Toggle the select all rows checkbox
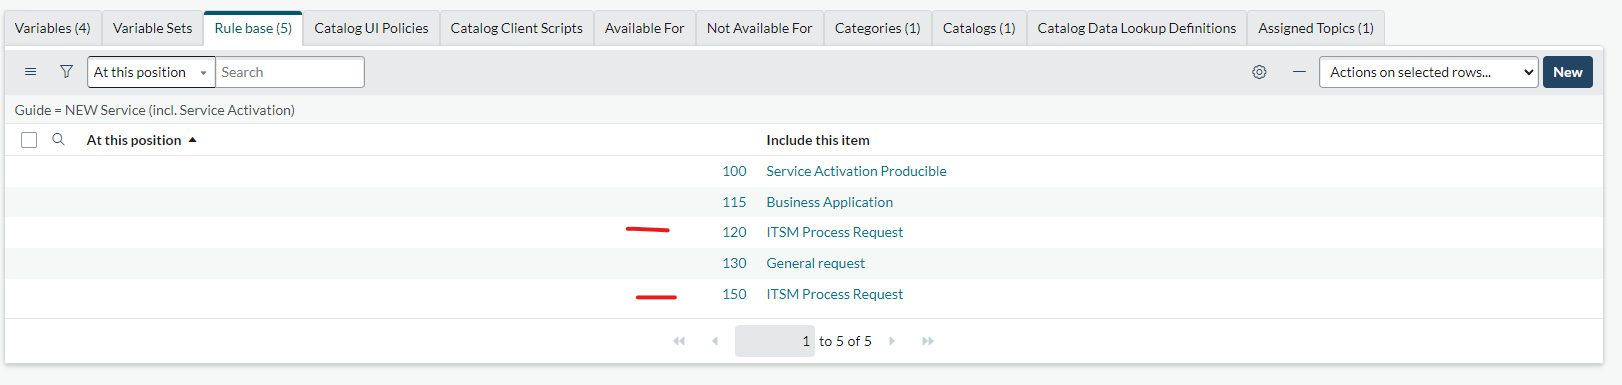The width and height of the screenshot is (1622, 385). pos(29,140)
